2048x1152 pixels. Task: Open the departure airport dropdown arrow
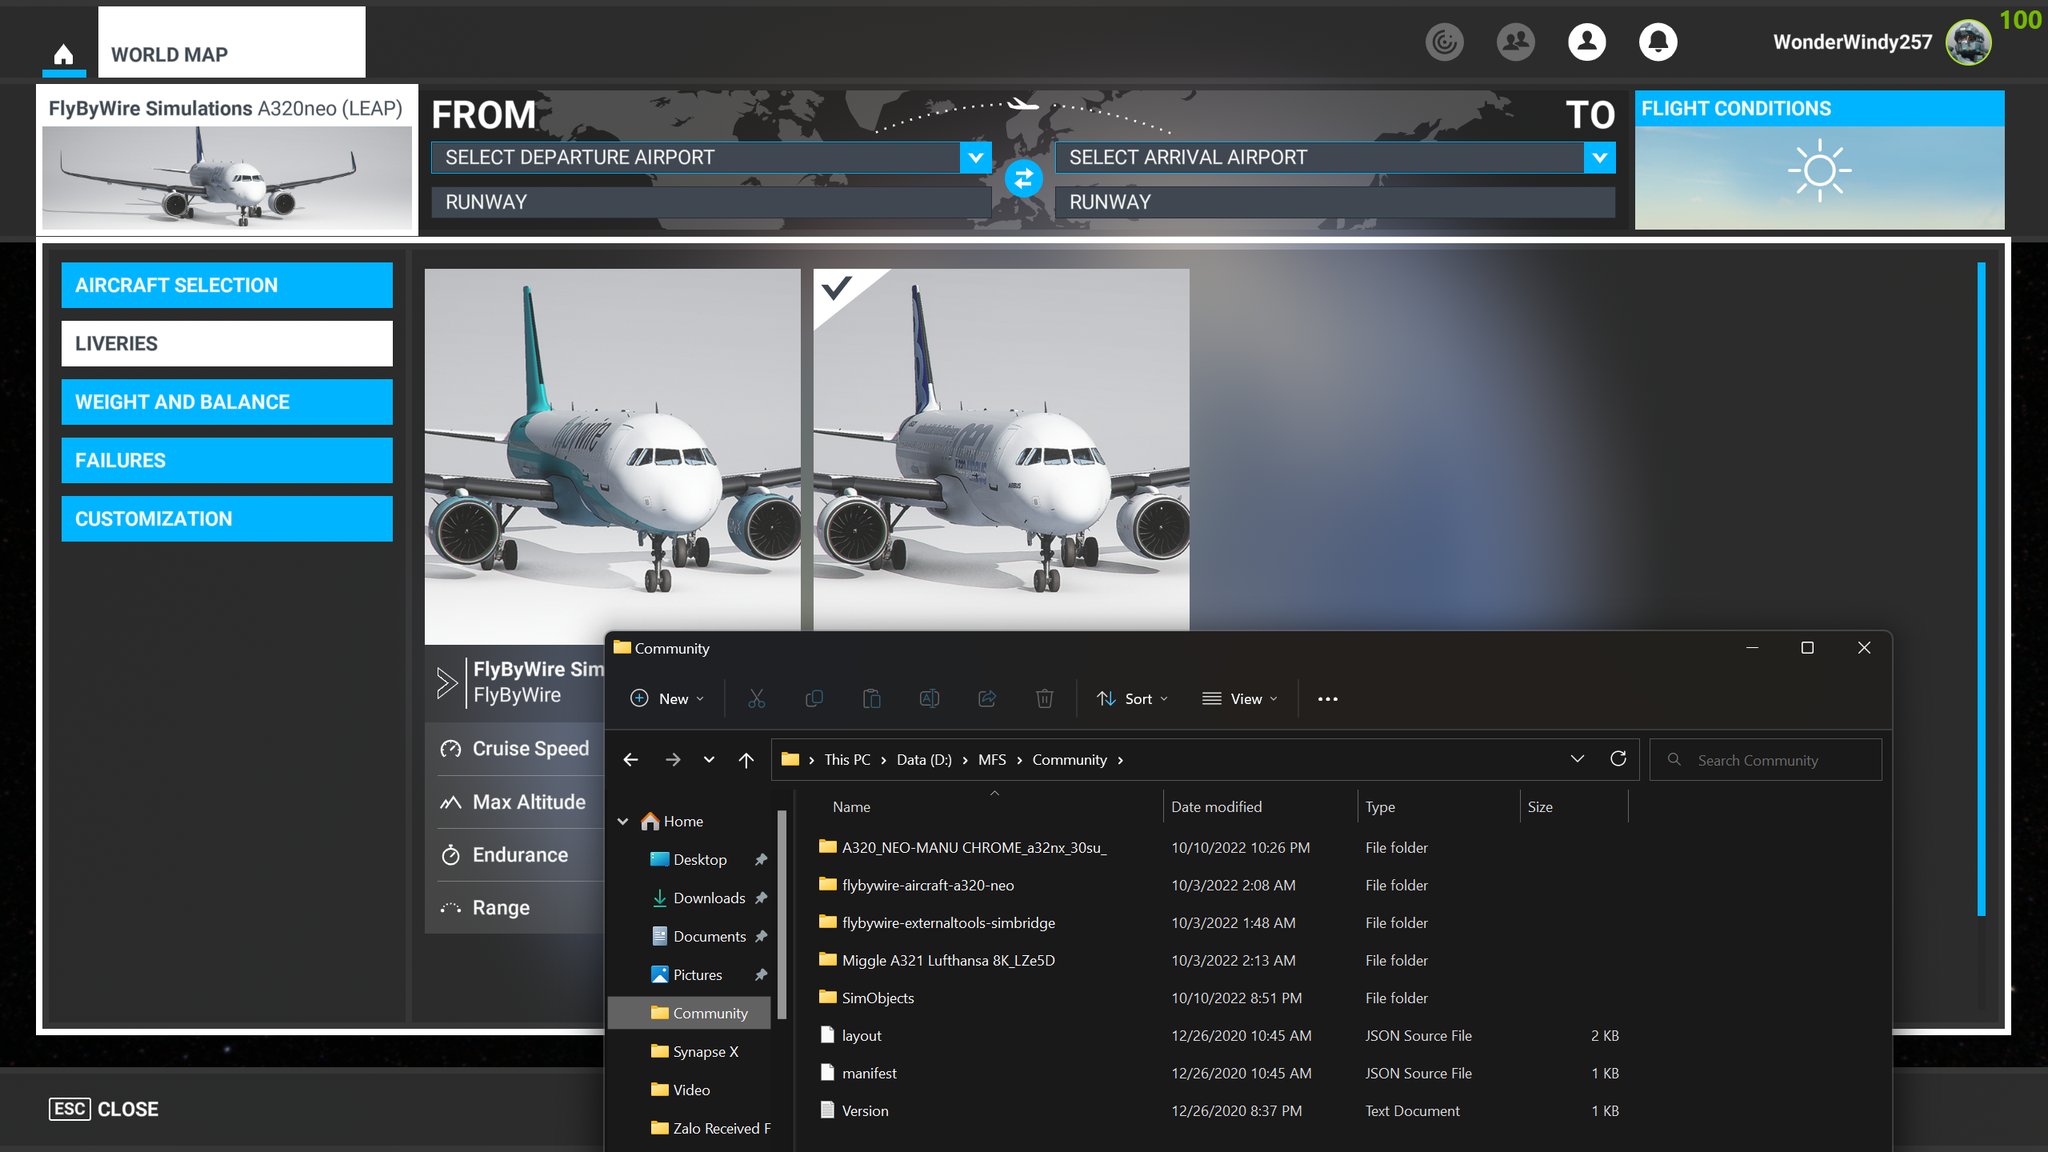(976, 157)
